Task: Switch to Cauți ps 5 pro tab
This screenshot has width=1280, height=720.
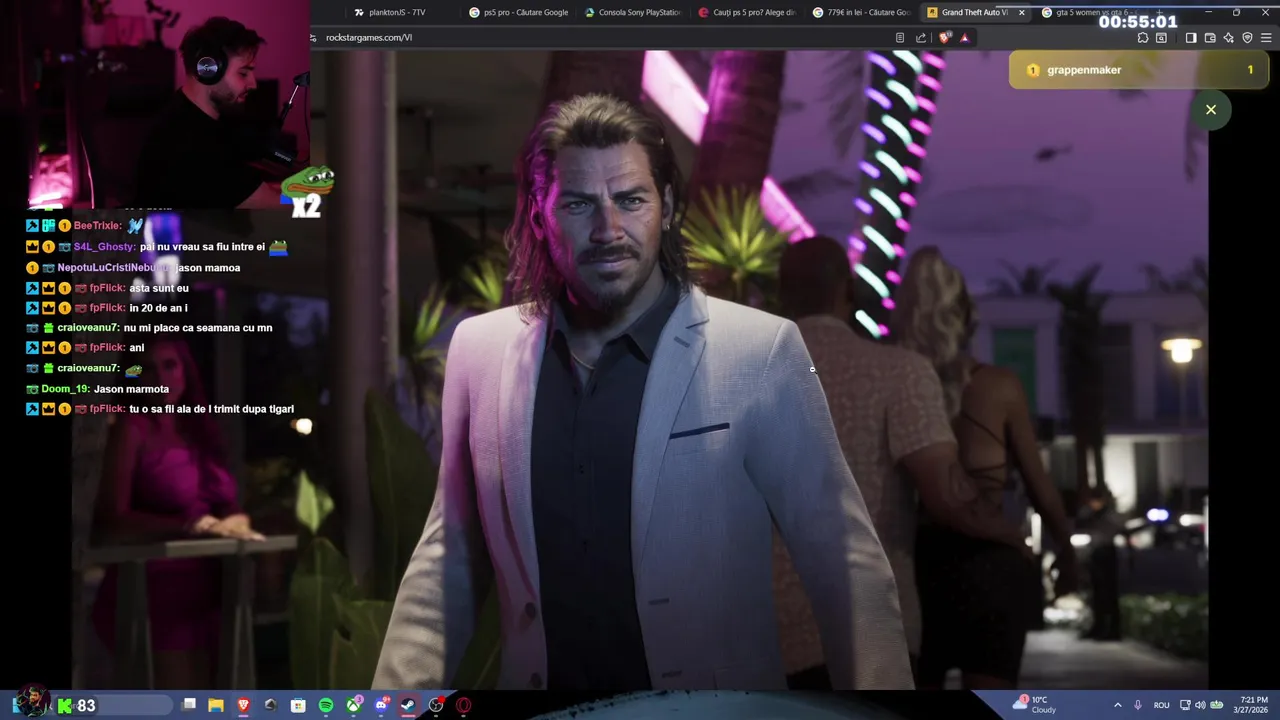Action: 748,12
